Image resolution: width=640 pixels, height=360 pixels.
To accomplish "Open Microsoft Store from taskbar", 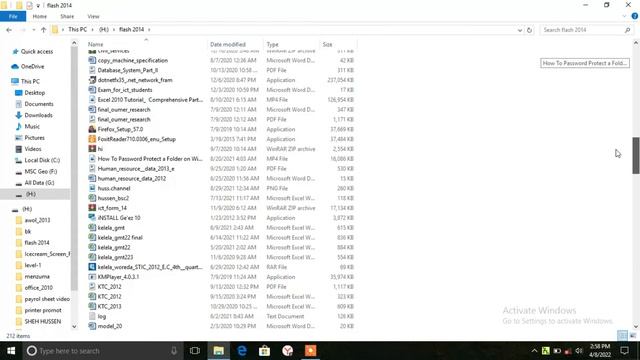I will (x=264, y=351).
